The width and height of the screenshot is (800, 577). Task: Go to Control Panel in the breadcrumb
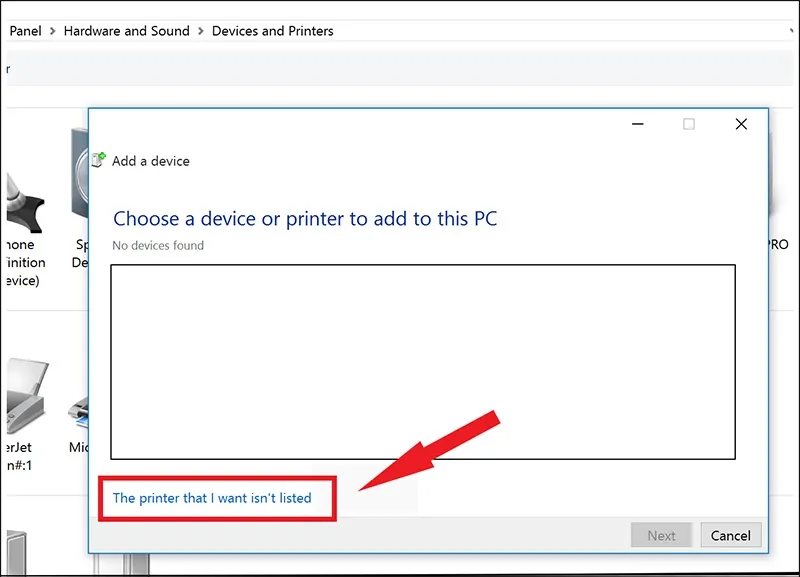point(25,31)
